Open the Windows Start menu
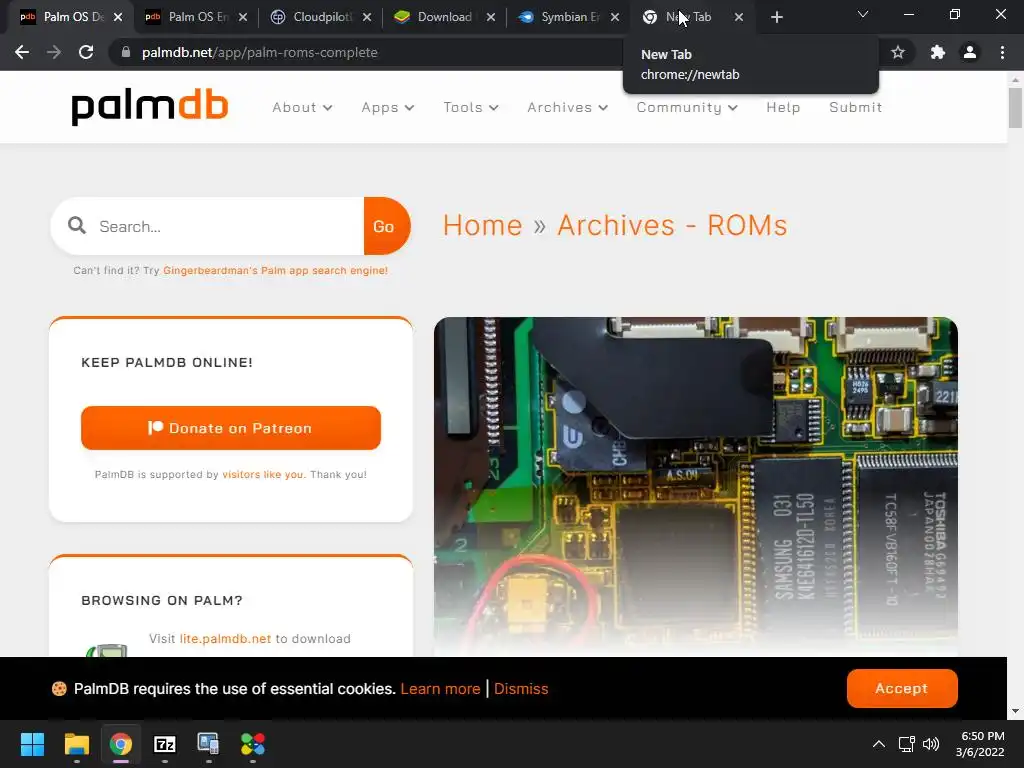 tap(32, 744)
